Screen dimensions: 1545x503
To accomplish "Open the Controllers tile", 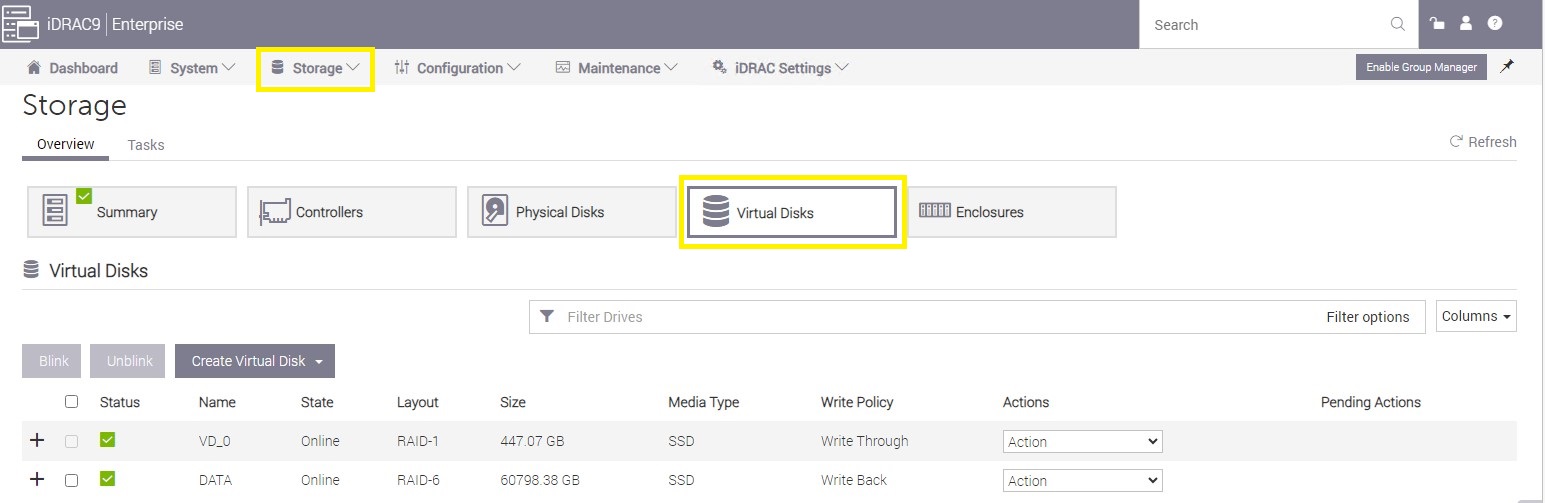I will (x=351, y=212).
